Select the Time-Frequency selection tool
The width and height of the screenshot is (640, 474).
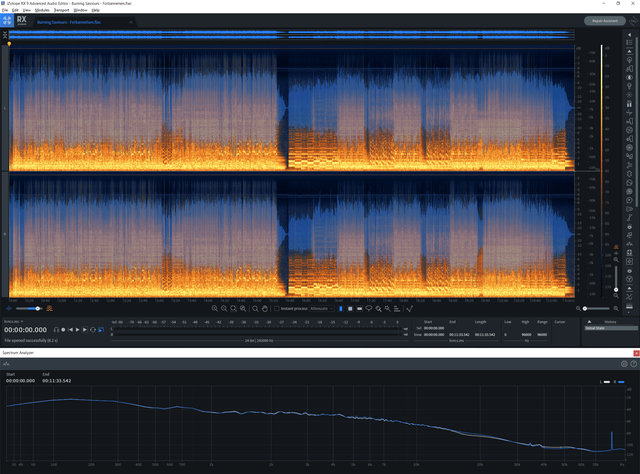click(350, 309)
